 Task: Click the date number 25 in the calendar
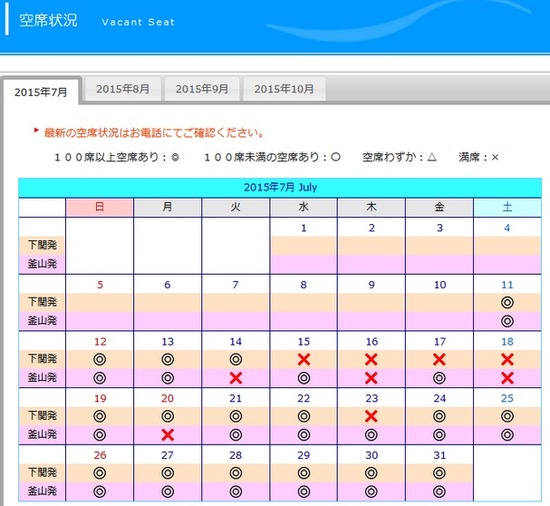[507, 398]
